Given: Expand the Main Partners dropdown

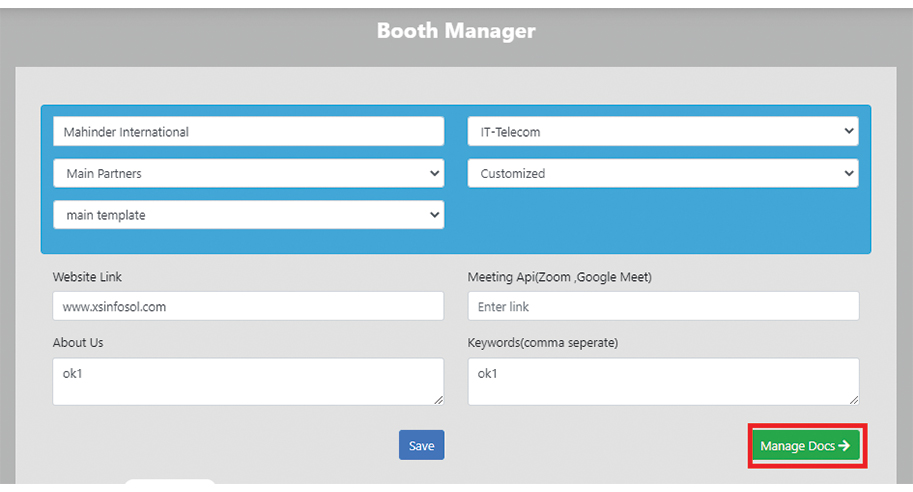Looking at the screenshot, I should [x=248, y=173].
